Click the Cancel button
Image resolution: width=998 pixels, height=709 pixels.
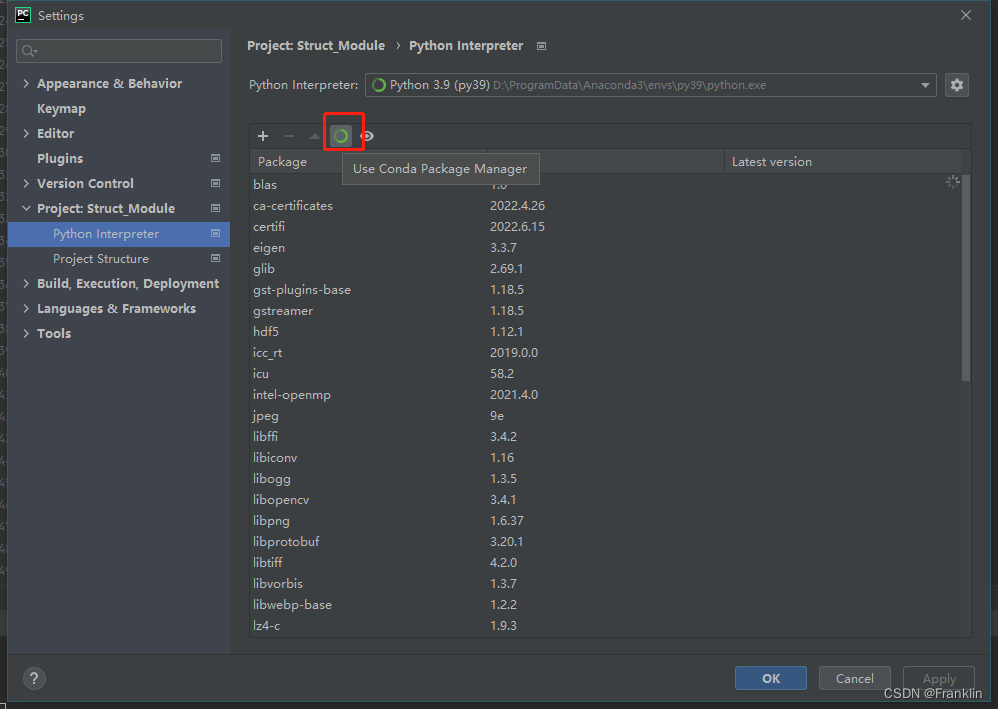click(x=854, y=678)
